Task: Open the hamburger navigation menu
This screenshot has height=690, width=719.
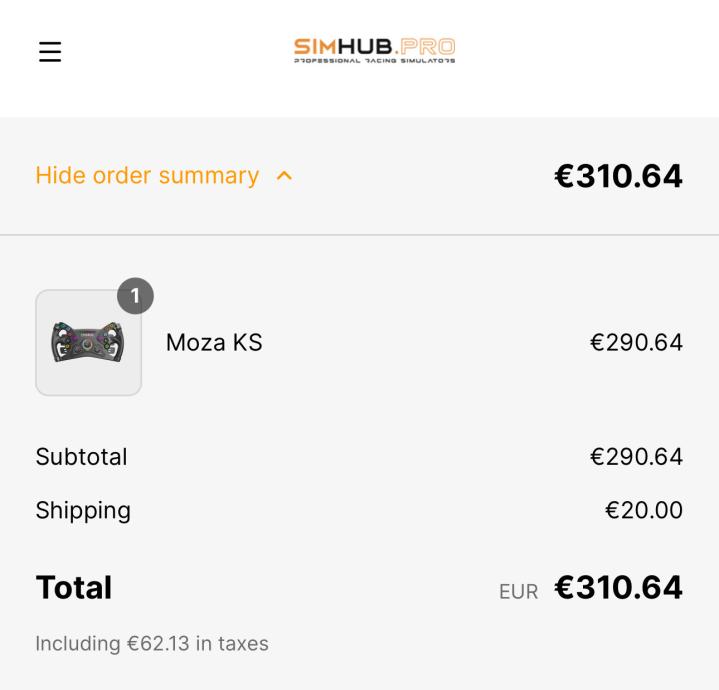Action: click(50, 52)
